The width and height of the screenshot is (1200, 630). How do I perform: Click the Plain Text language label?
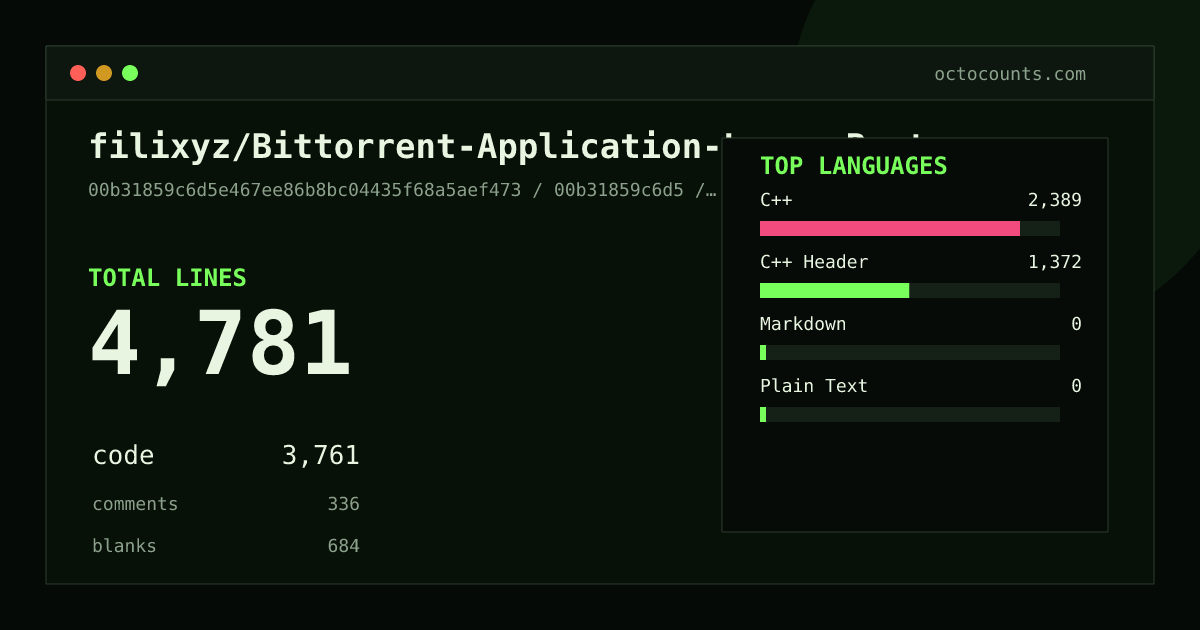814,386
